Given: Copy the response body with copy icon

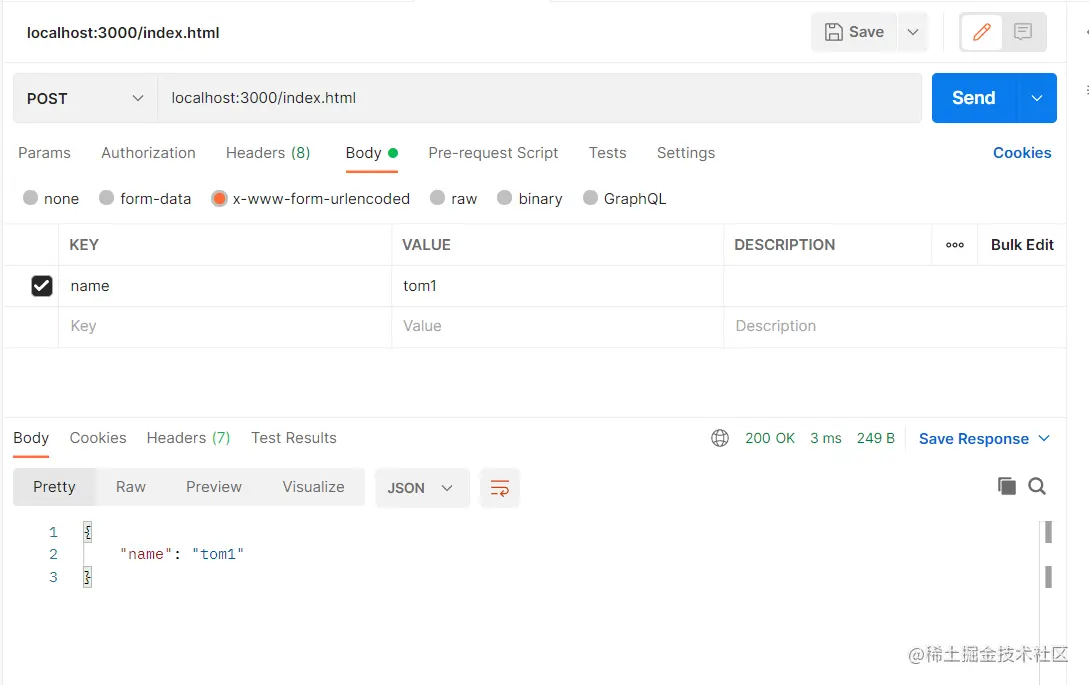Looking at the screenshot, I should pyautogui.click(x=1007, y=486).
